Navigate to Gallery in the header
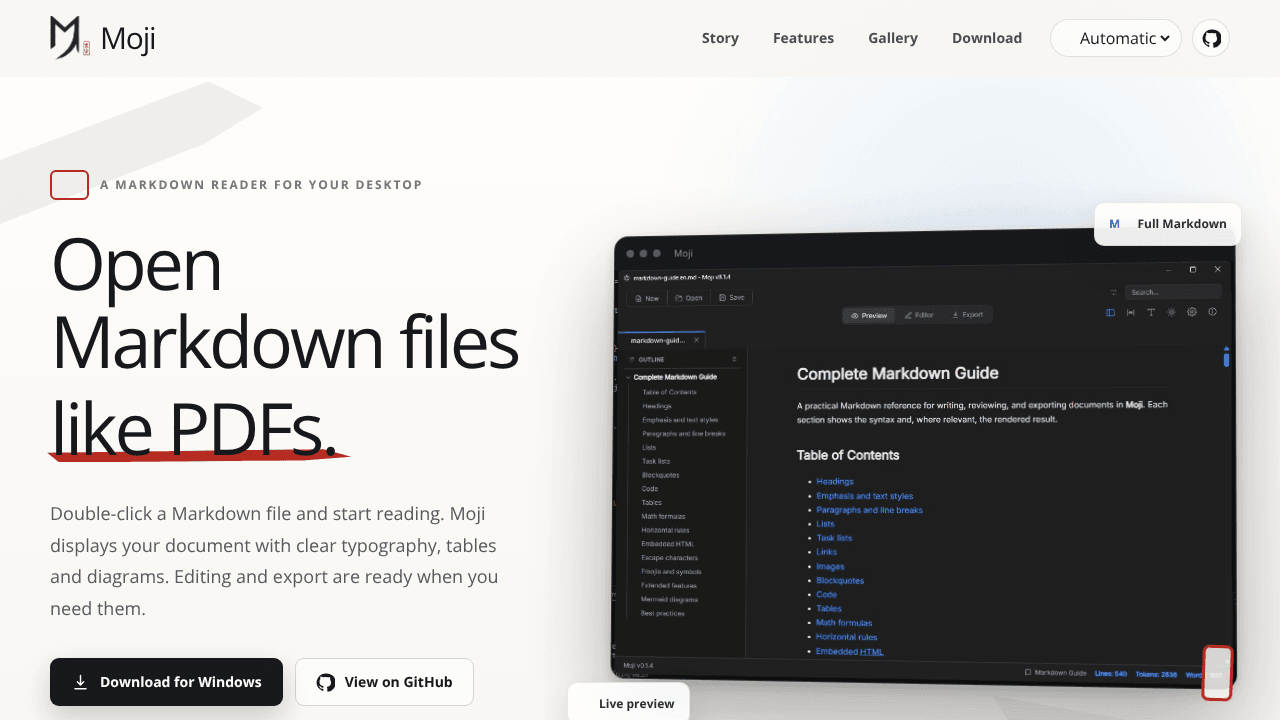1280x720 pixels. tap(893, 38)
